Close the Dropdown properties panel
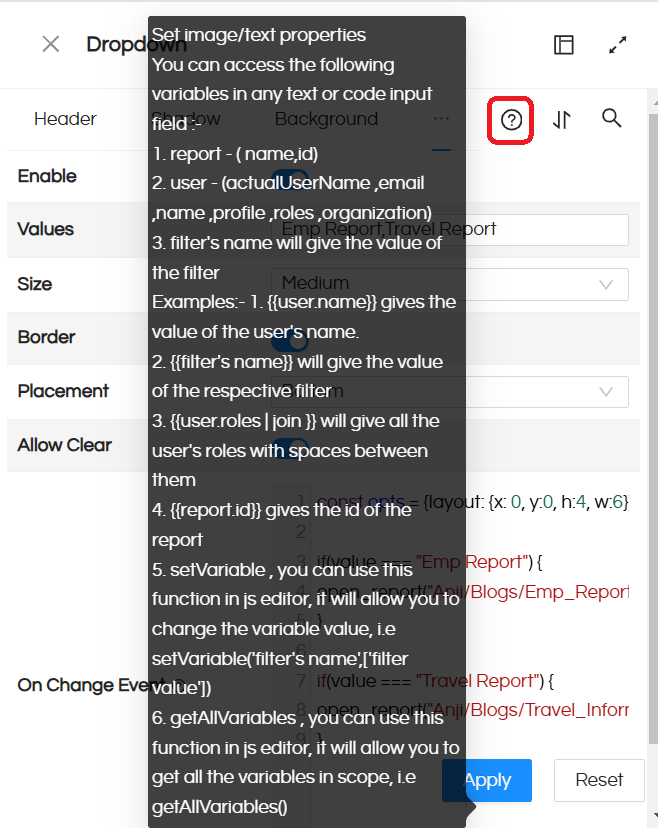Viewport: 658px width, 828px height. (51, 44)
